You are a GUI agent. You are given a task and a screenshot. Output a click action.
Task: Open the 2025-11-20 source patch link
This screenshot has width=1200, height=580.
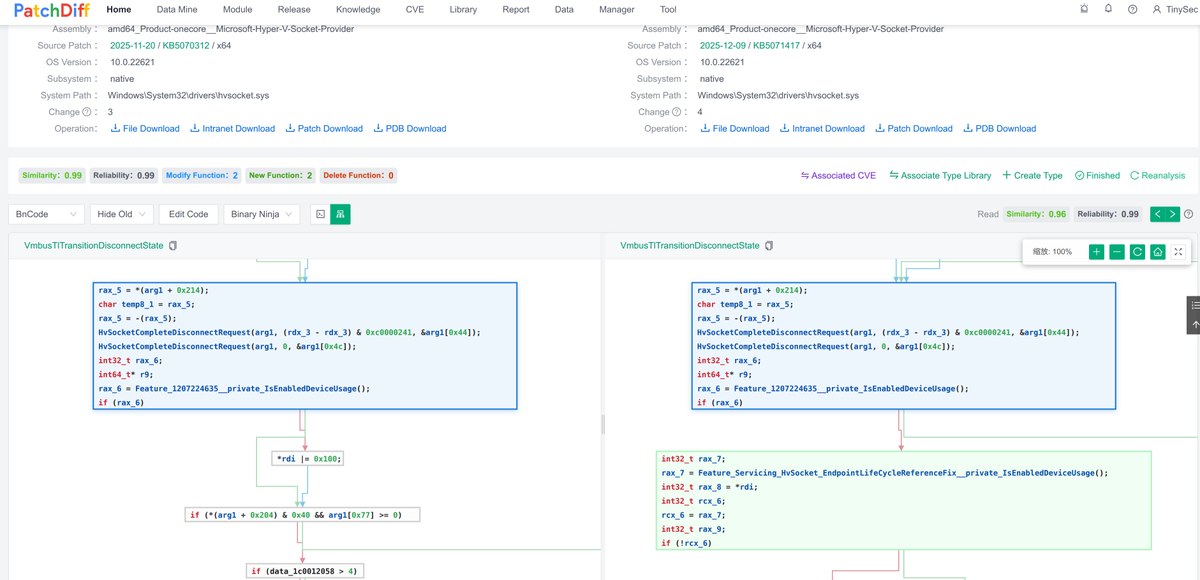tap(132, 45)
